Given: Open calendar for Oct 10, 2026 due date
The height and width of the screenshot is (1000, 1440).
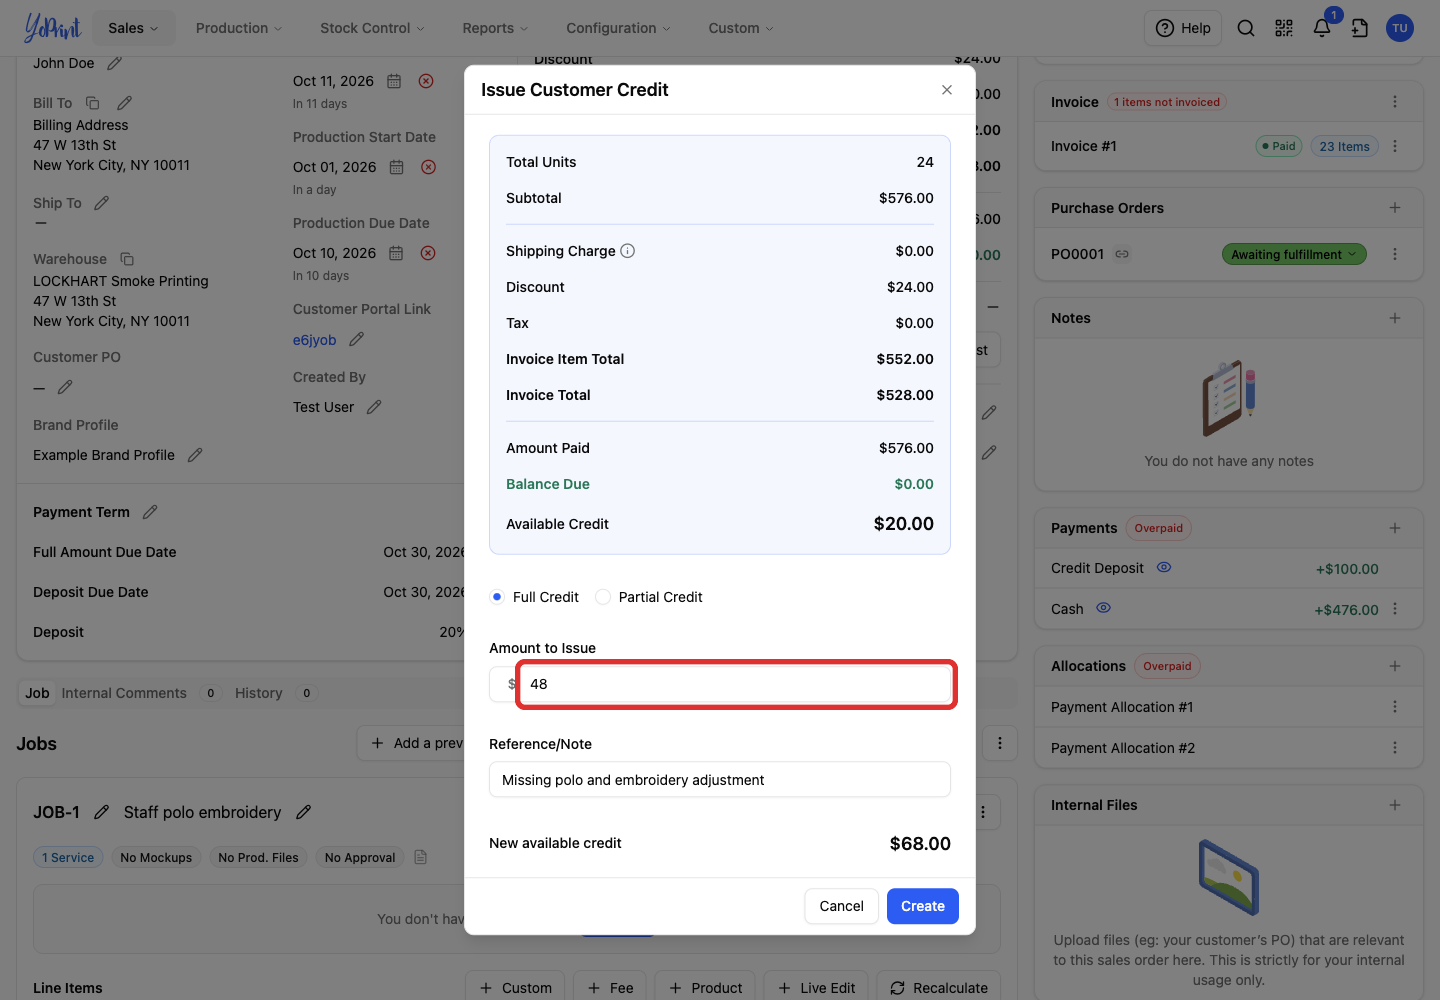Looking at the screenshot, I should pos(396,253).
